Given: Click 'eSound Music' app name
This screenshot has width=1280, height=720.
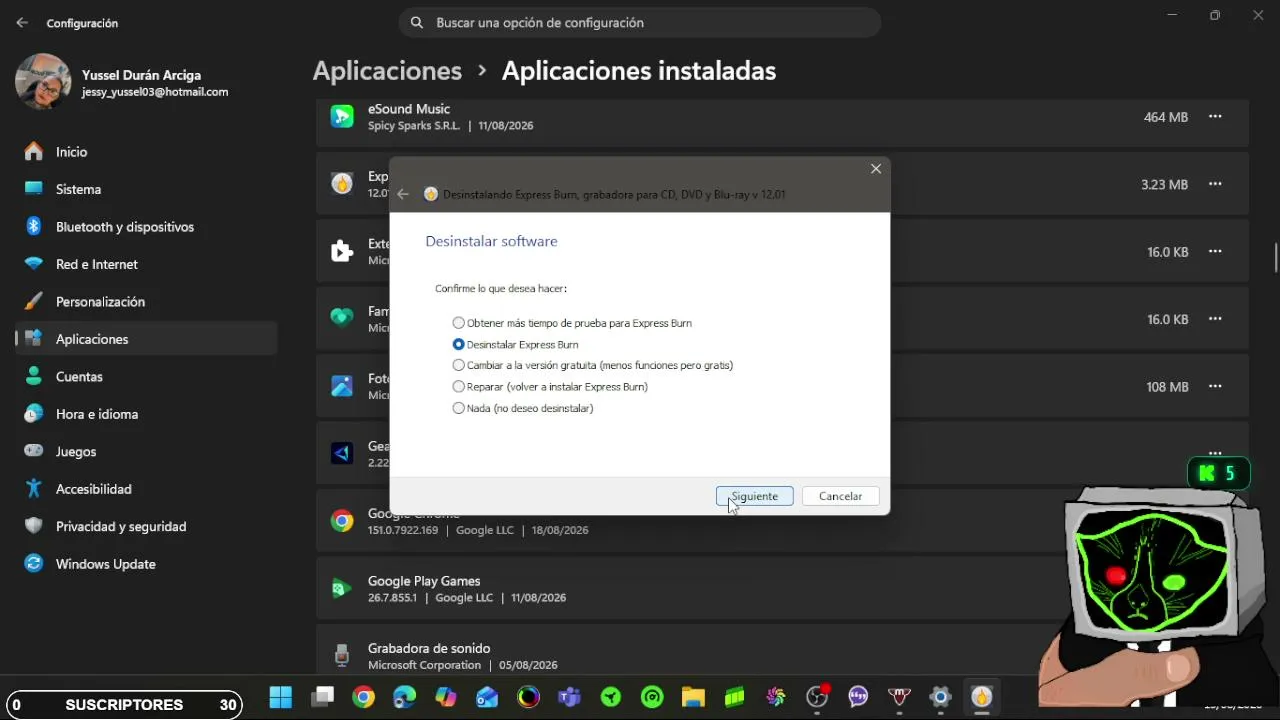Looking at the screenshot, I should [409, 109].
